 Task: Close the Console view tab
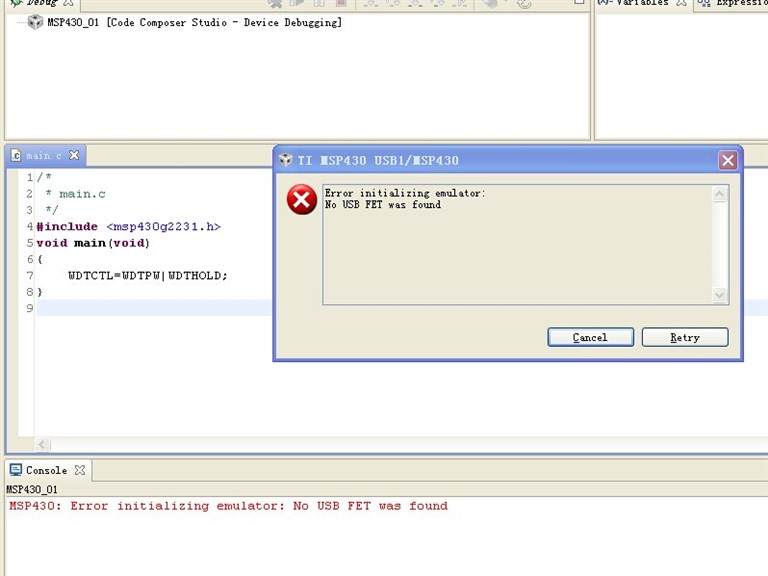click(80, 470)
